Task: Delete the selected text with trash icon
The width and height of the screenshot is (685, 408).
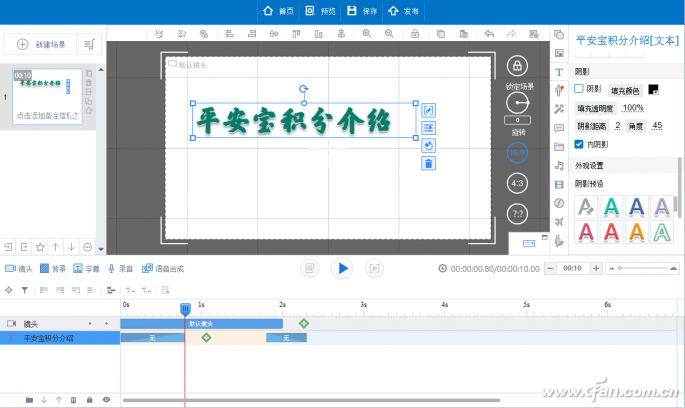Action: coord(428,163)
